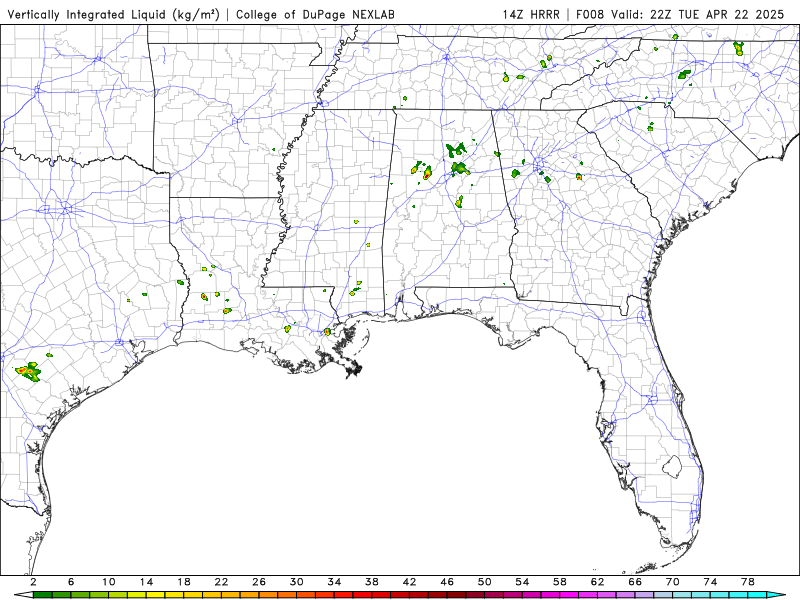Click the cyan right-end arrow of the color bar
The width and height of the screenshot is (800, 600).
[x=776, y=595]
